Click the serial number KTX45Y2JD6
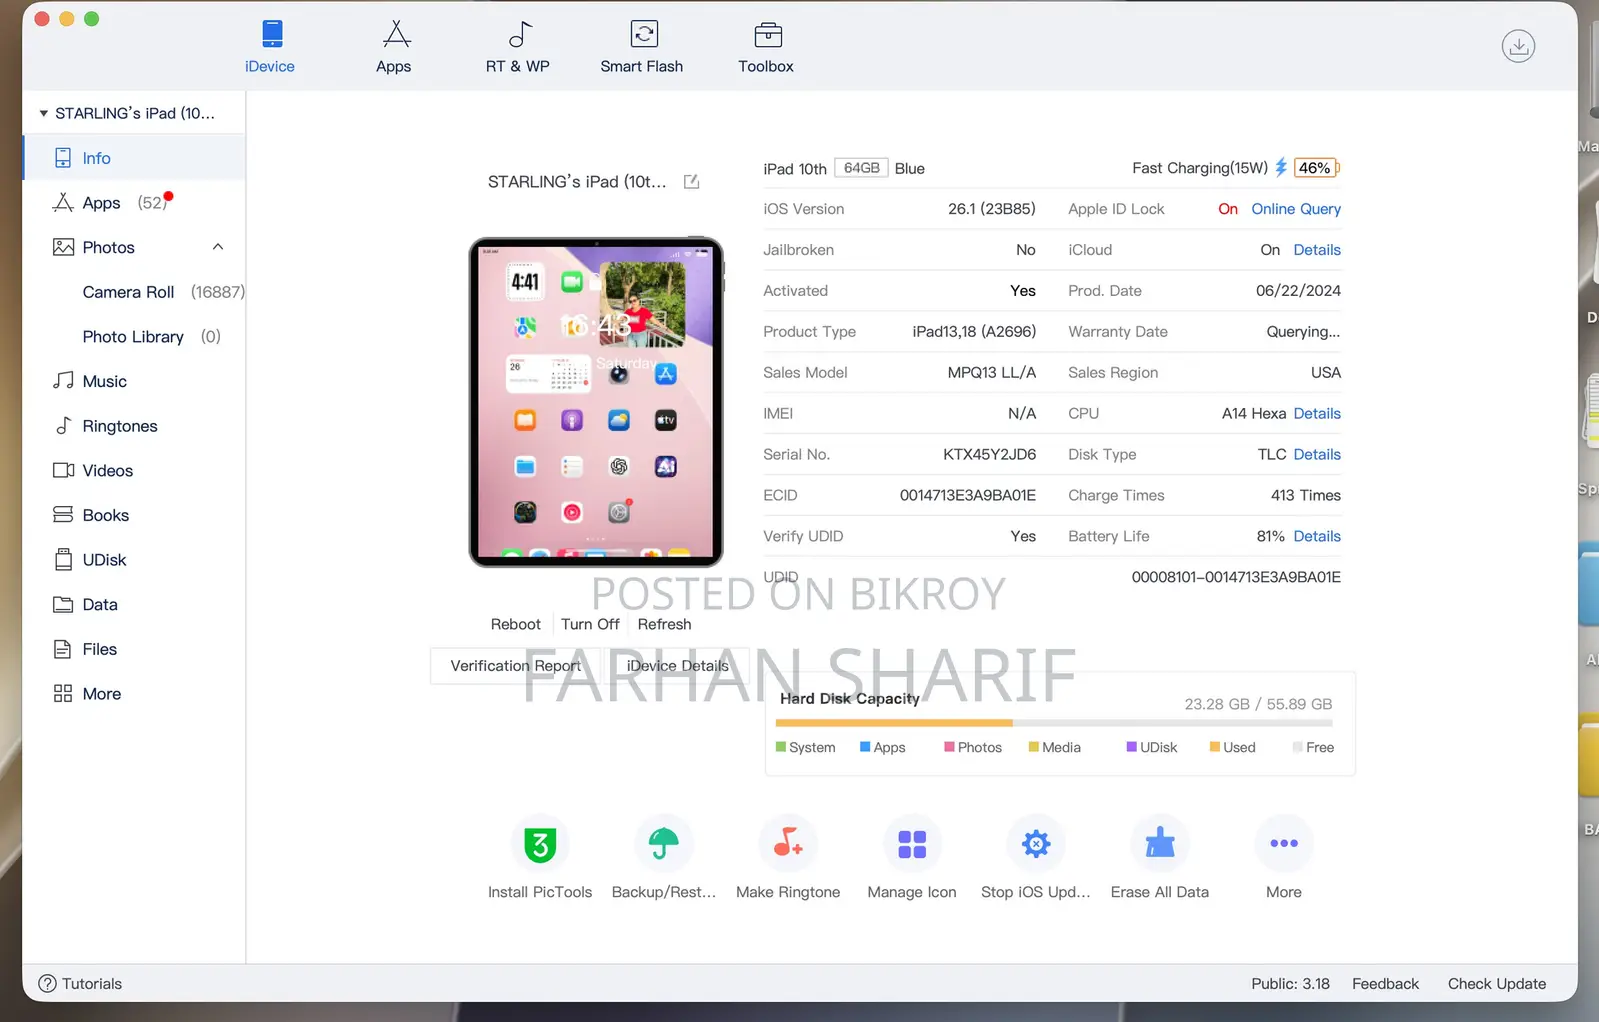This screenshot has height=1022, width=1599. click(x=990, y=455)
